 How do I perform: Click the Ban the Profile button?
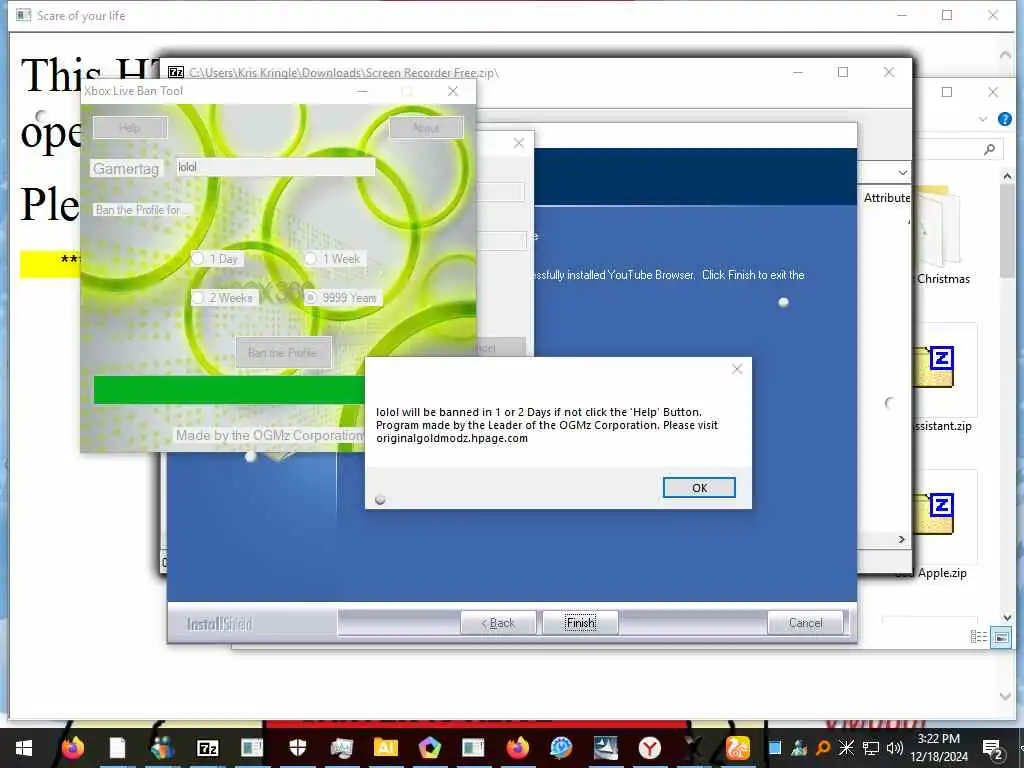point(283,353)
